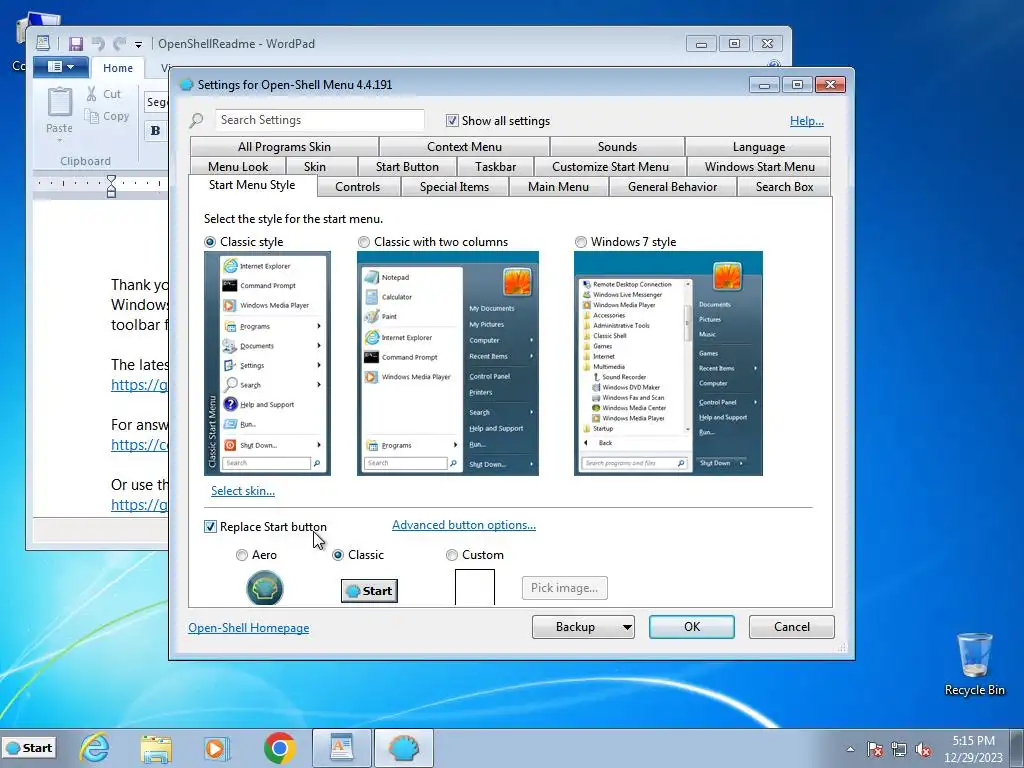
Task: Open Windows Explorer folder from taskbar
Action: coord(155,748)
